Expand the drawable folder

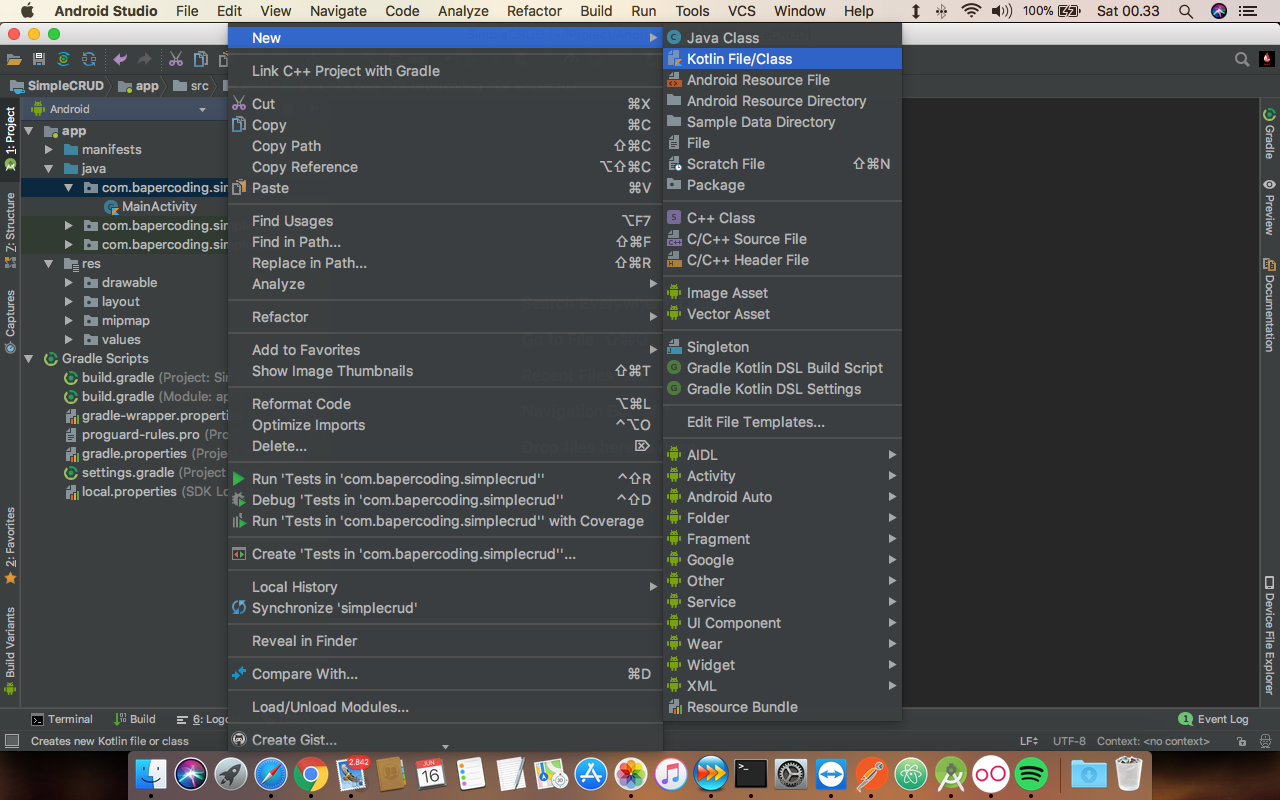click(68, 283)
